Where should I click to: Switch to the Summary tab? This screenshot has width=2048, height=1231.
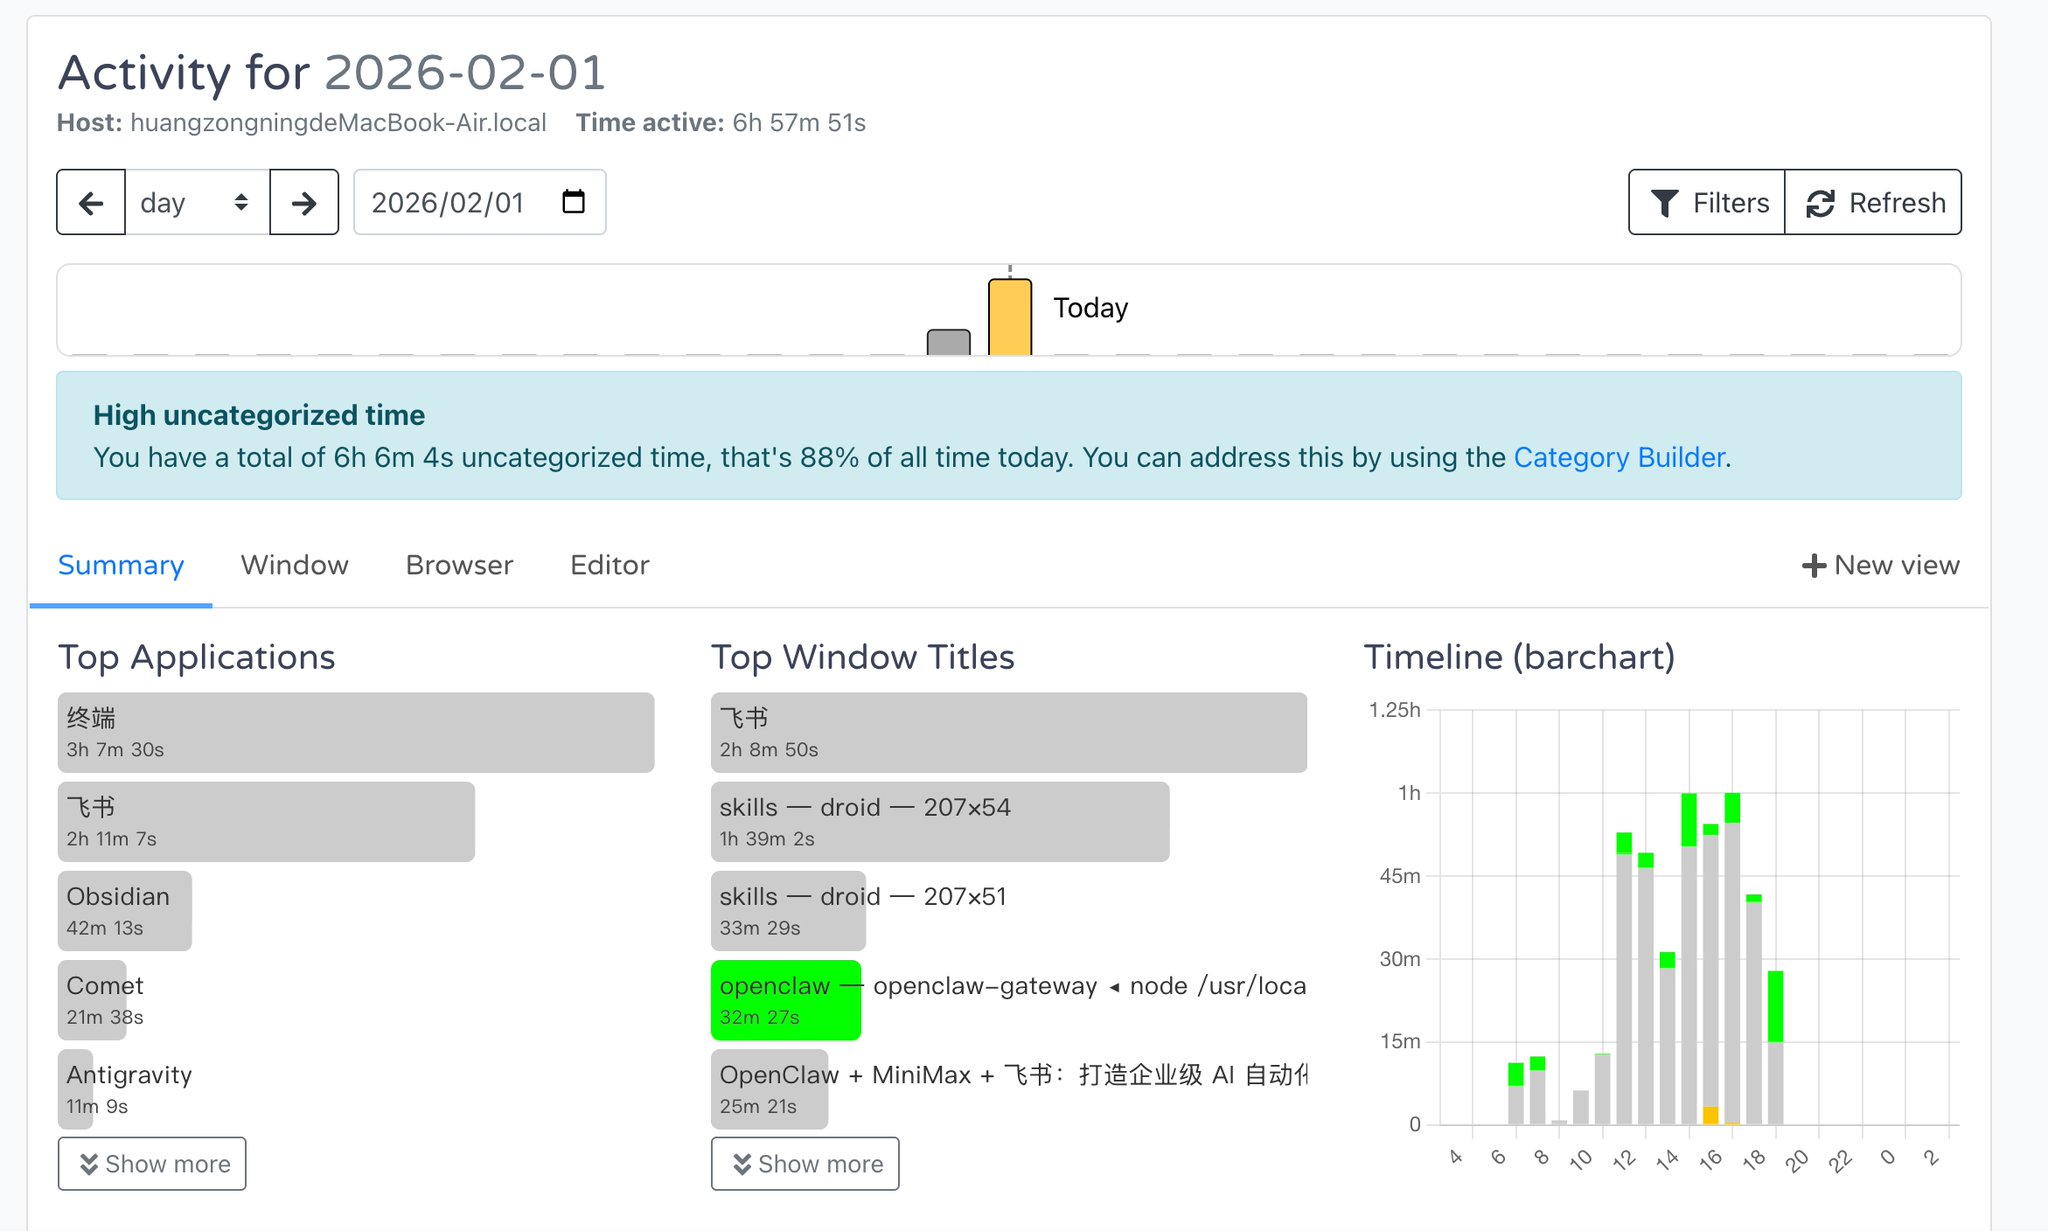coord(121,565)
